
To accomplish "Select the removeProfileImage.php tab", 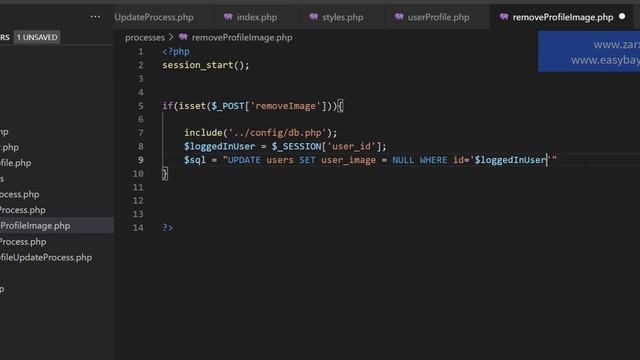I will click(562, 17).
